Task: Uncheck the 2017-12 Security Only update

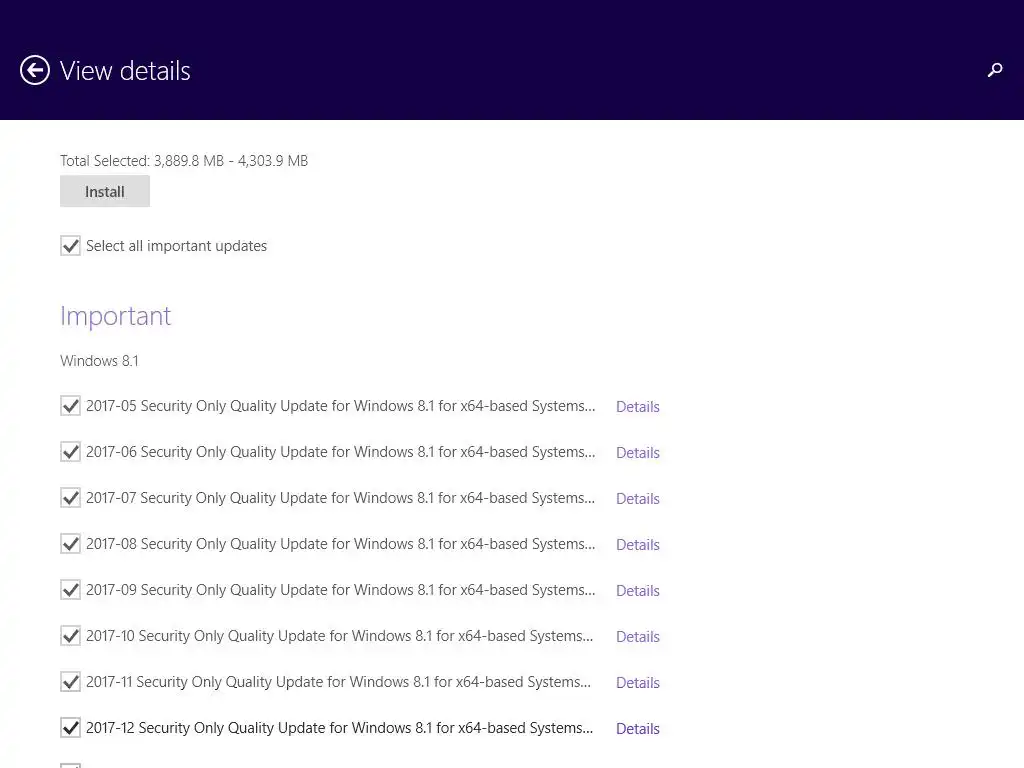Action: pyautogui.click(x=70, y=728)
